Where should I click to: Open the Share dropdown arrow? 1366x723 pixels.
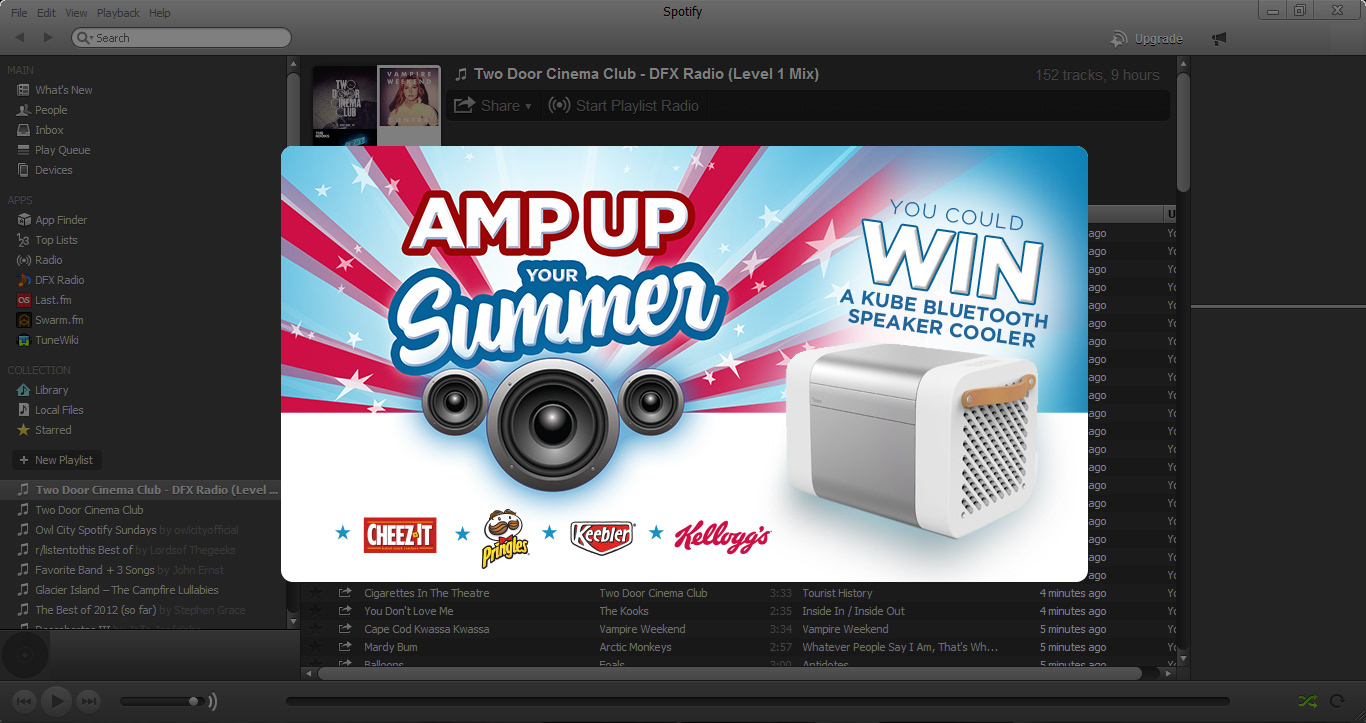point(528,106)
